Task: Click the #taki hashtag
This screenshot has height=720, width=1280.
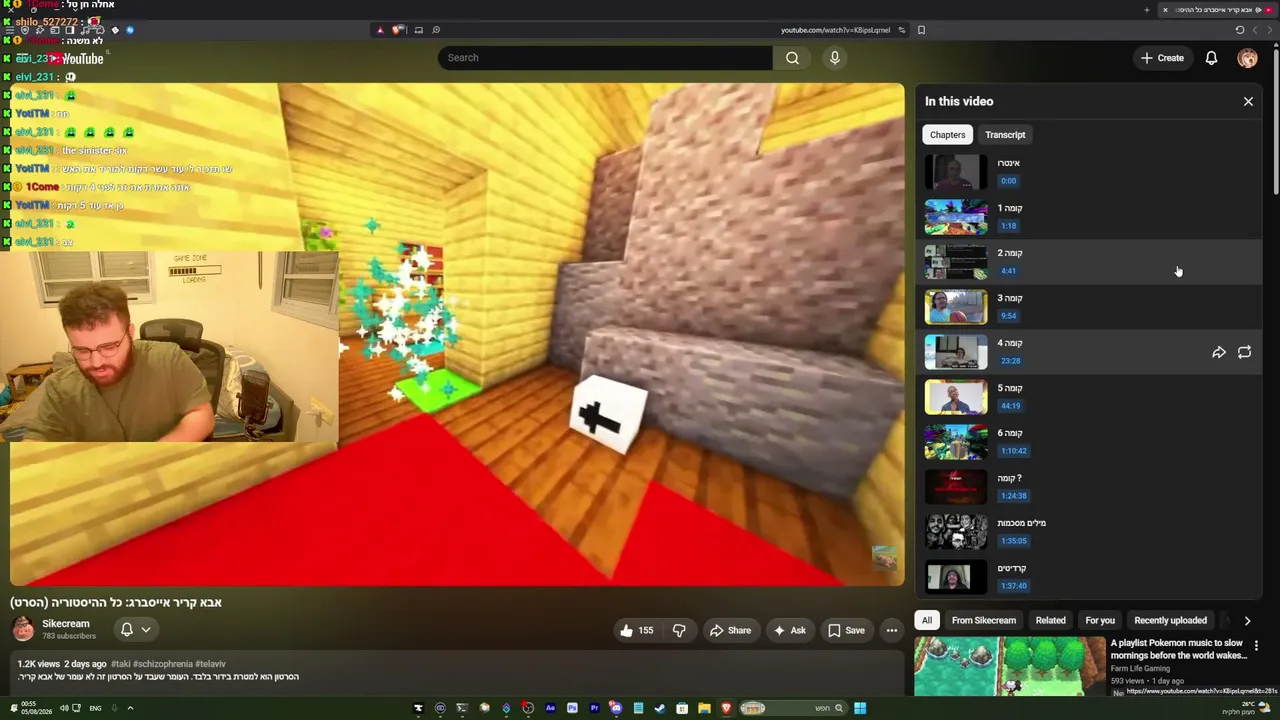Action: click(x=121, y=664)
